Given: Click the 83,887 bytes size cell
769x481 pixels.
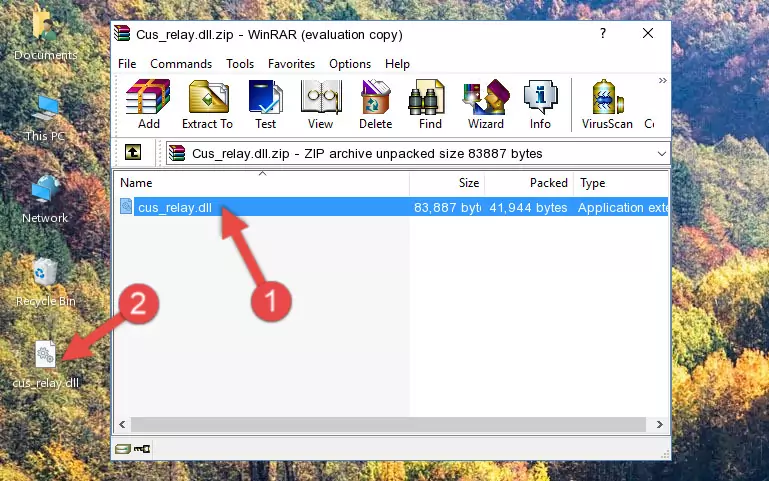Looking at the screenshot, I should coord(447,207).
